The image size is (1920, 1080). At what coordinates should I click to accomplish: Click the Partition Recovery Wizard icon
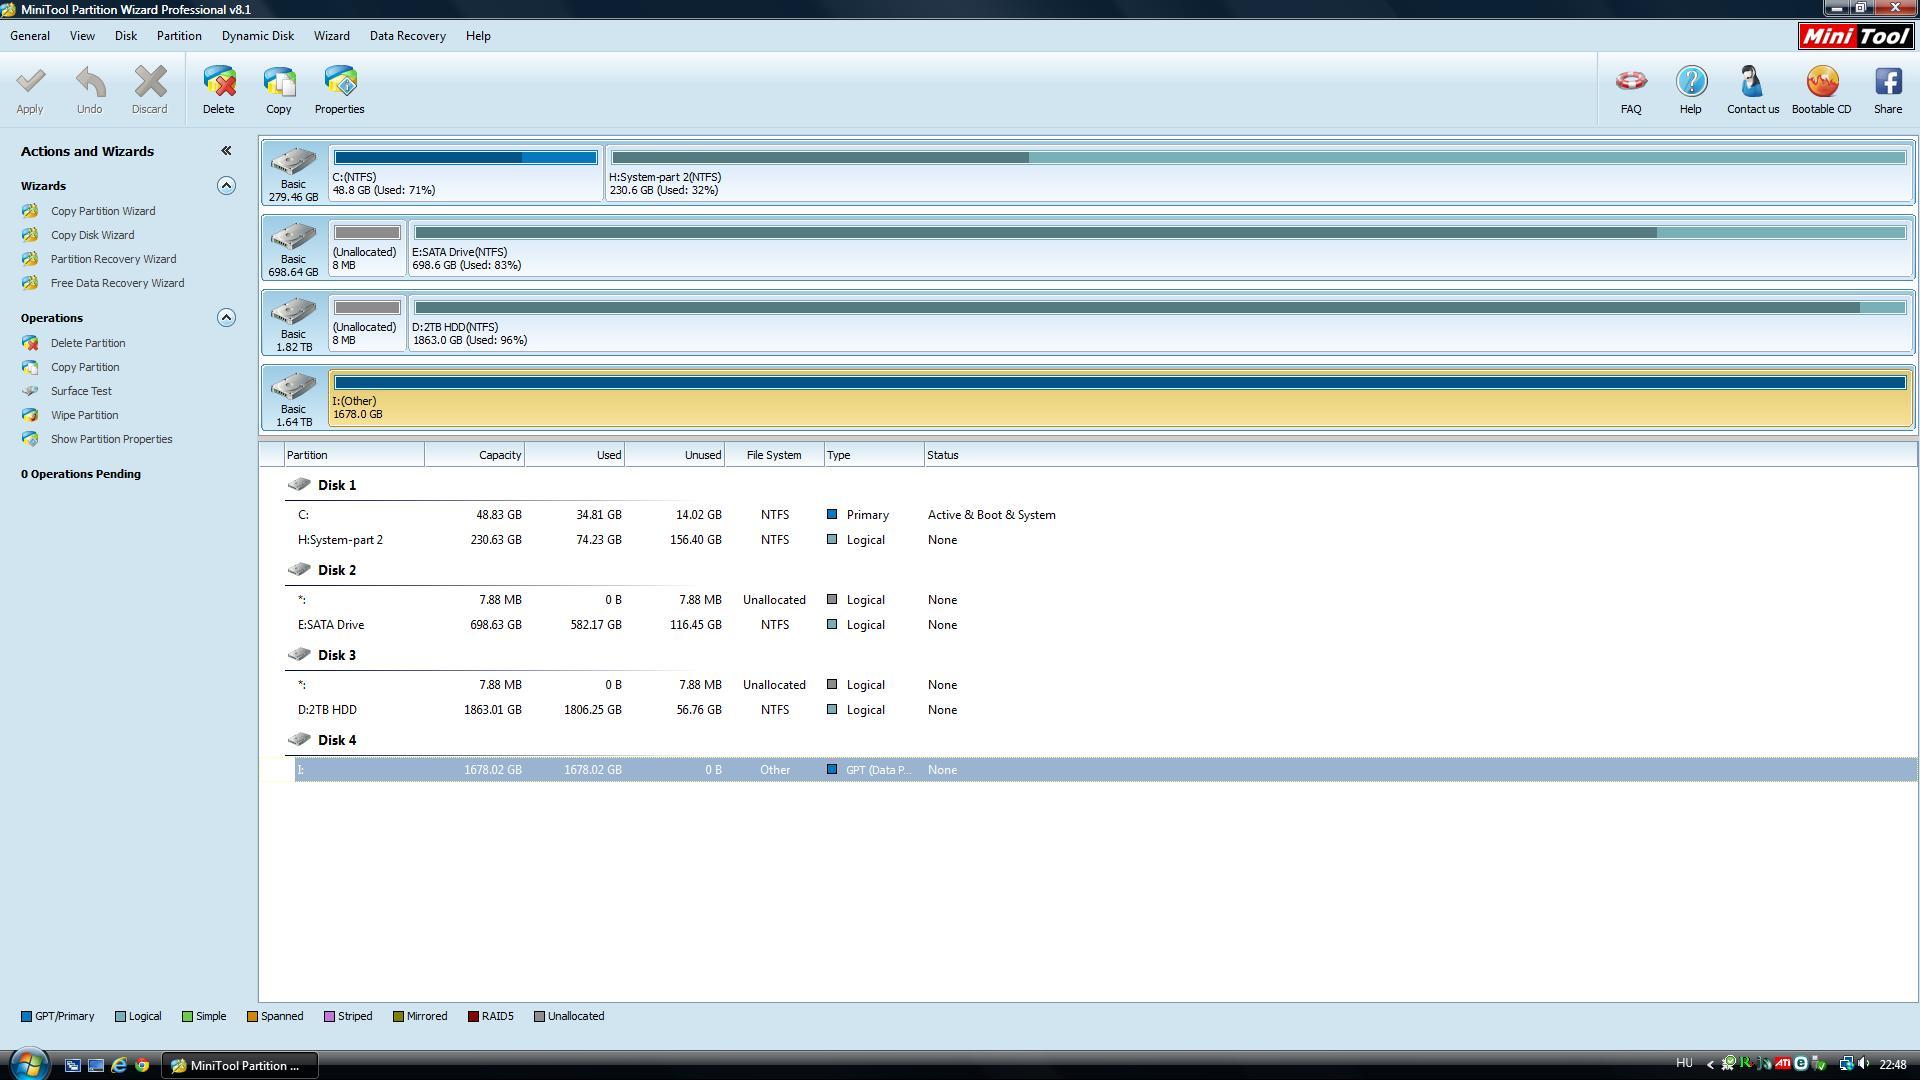(30, 259)
